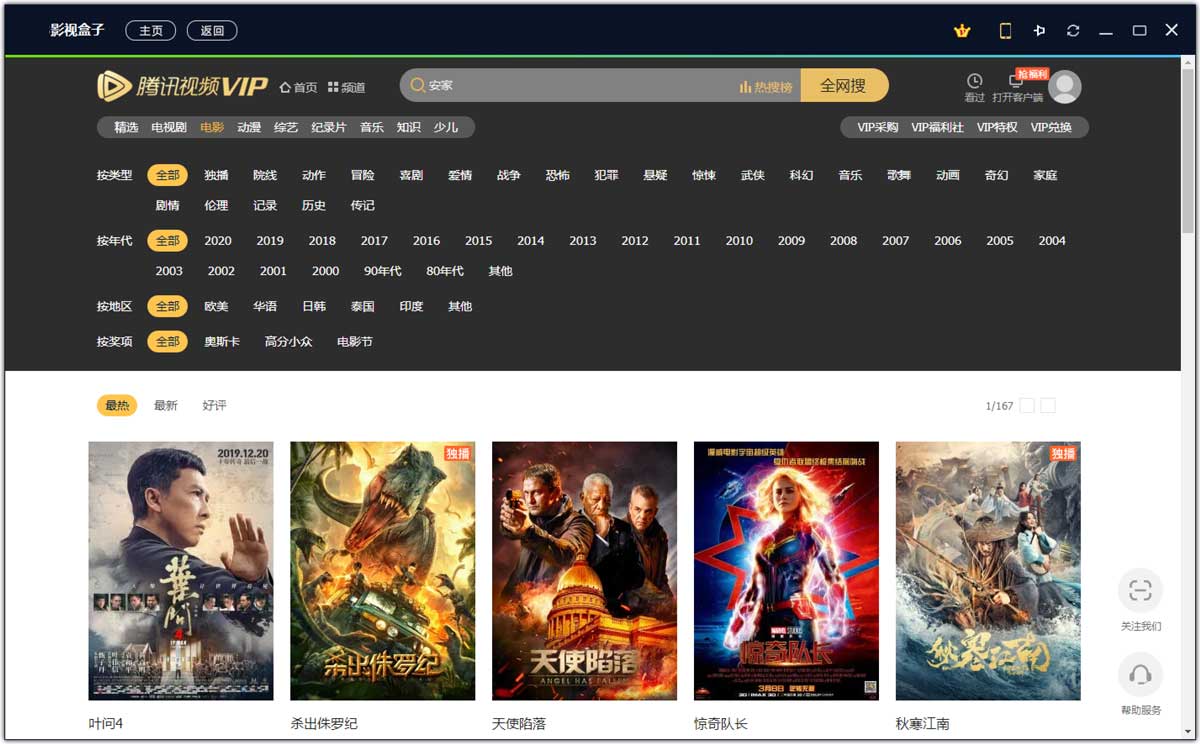Open the 热搜榜 hot search chart
The width and height of the screenshot is (1200, 744).
point(765,87)
